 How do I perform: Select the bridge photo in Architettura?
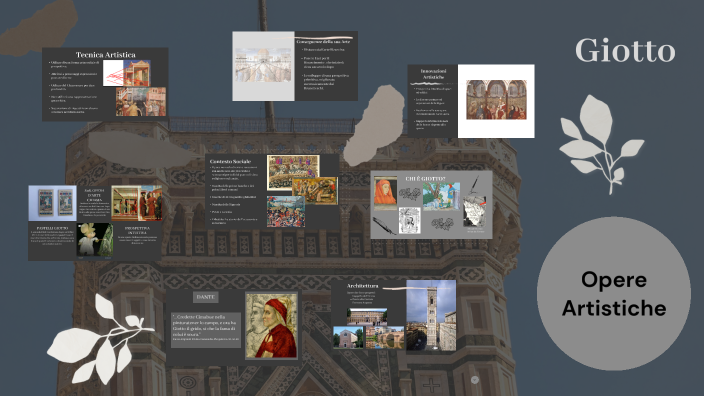click(385, 338)
